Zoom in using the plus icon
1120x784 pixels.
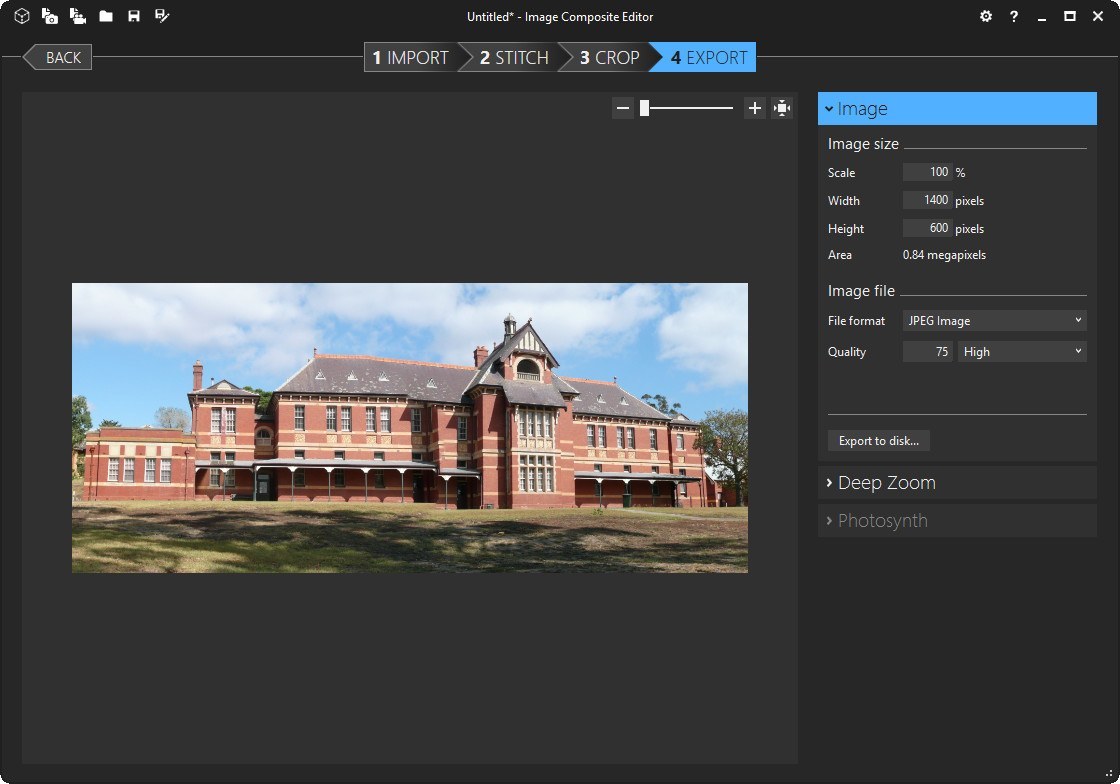(x=755, y=107)
